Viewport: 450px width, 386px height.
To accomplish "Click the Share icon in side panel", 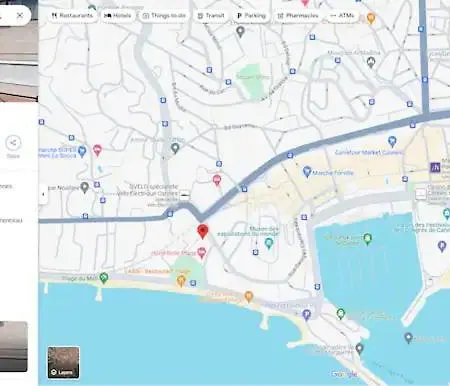I will 13,143.
